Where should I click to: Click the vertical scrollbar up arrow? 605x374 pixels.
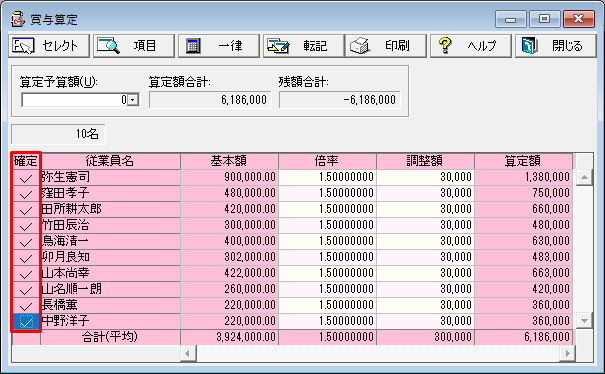(584, 178)
